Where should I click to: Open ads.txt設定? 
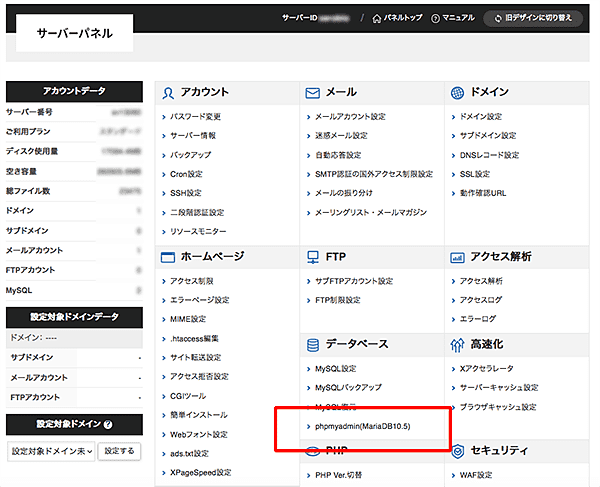click(x=189, y=454)
